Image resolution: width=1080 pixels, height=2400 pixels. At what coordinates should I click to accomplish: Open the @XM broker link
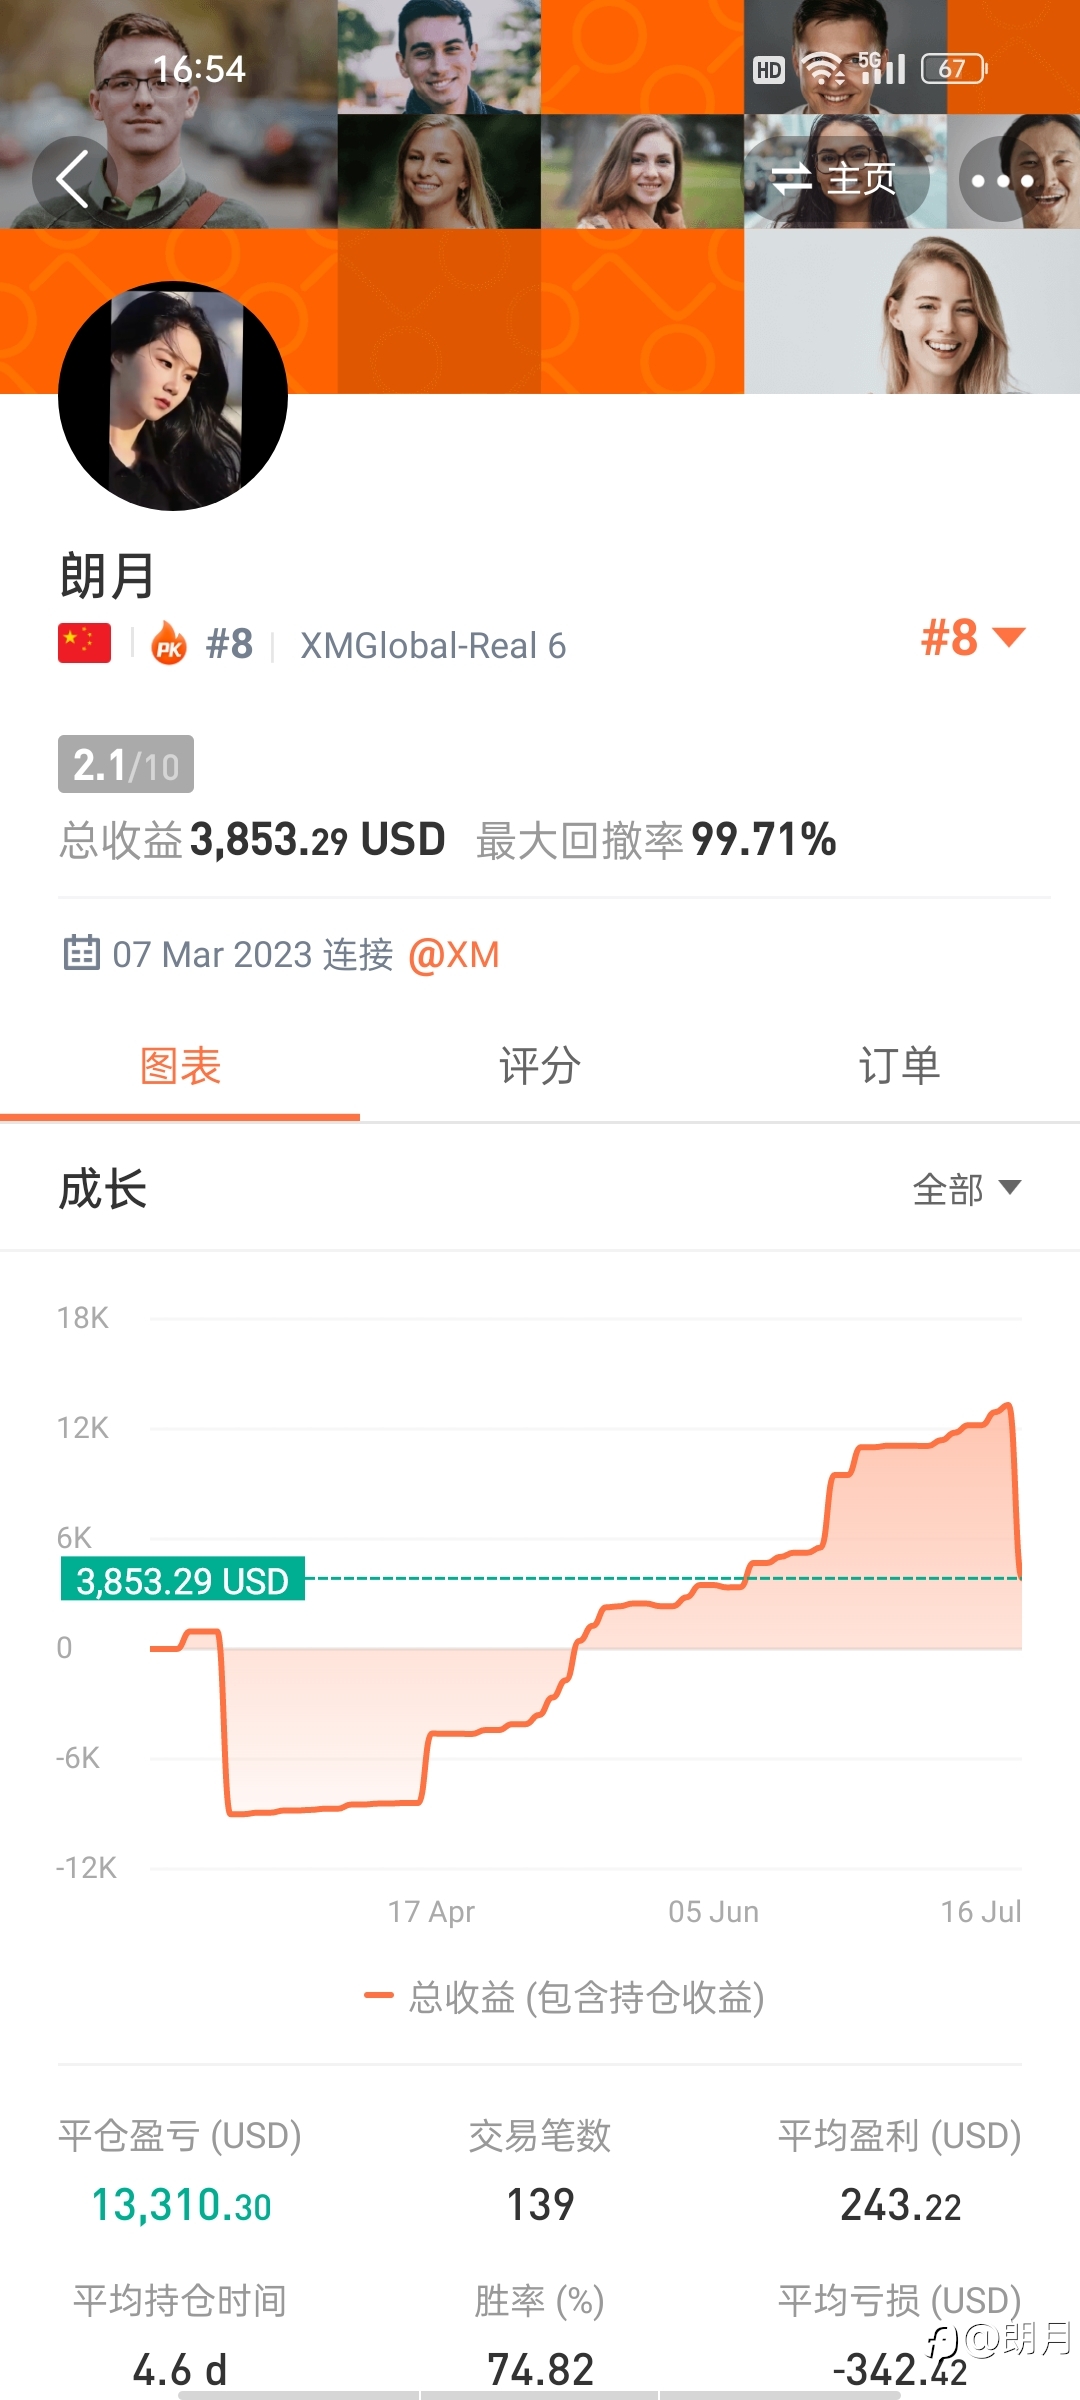pos(453,954)
